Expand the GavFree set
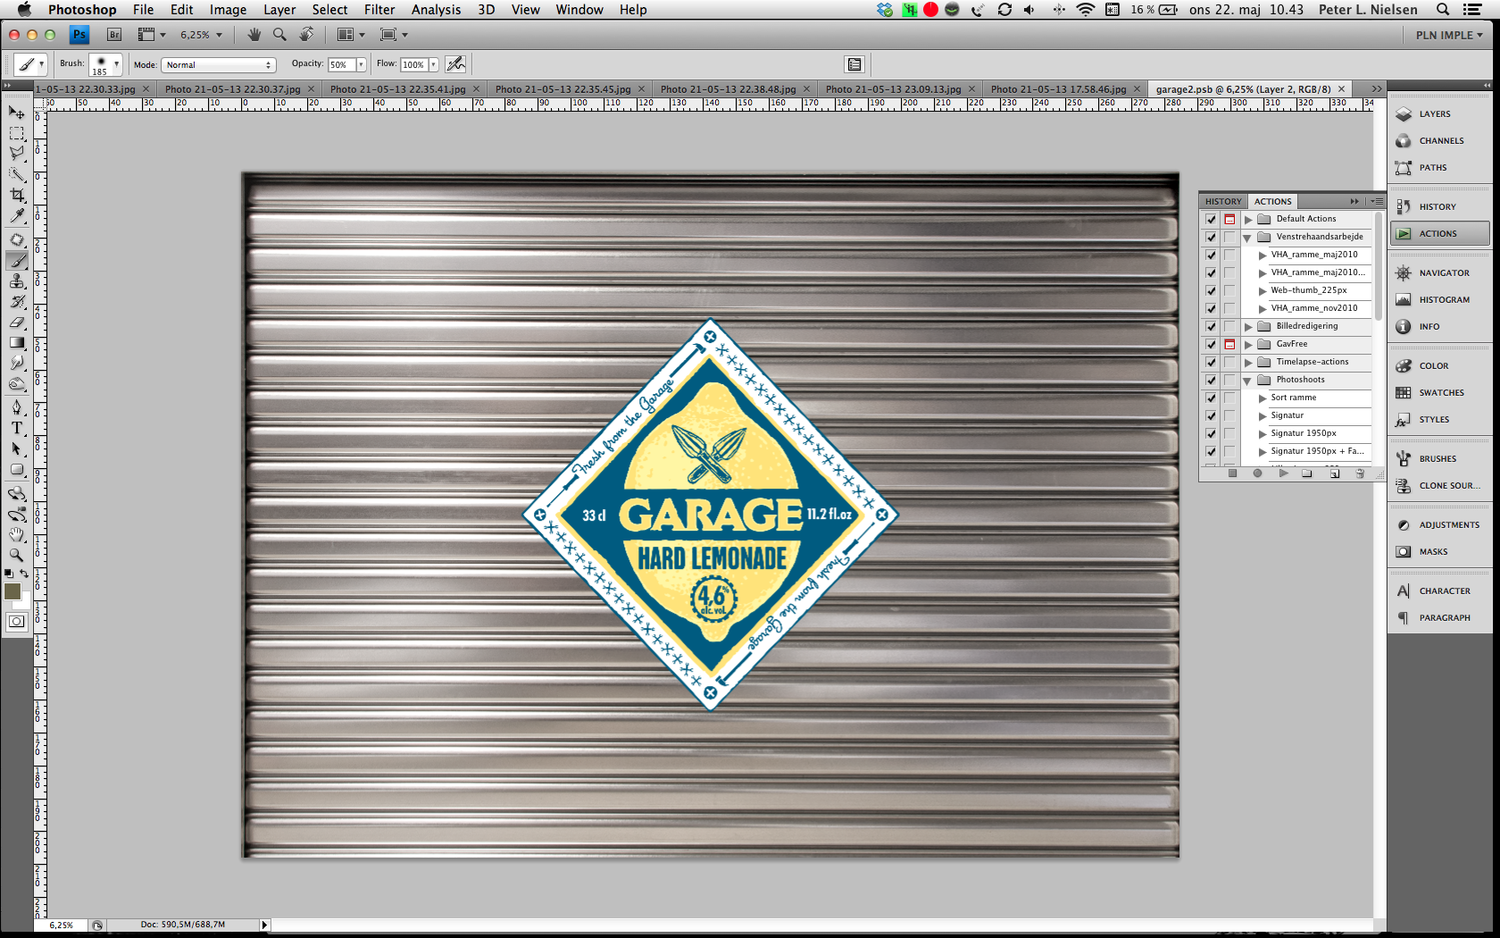 tap(1248, 345)
